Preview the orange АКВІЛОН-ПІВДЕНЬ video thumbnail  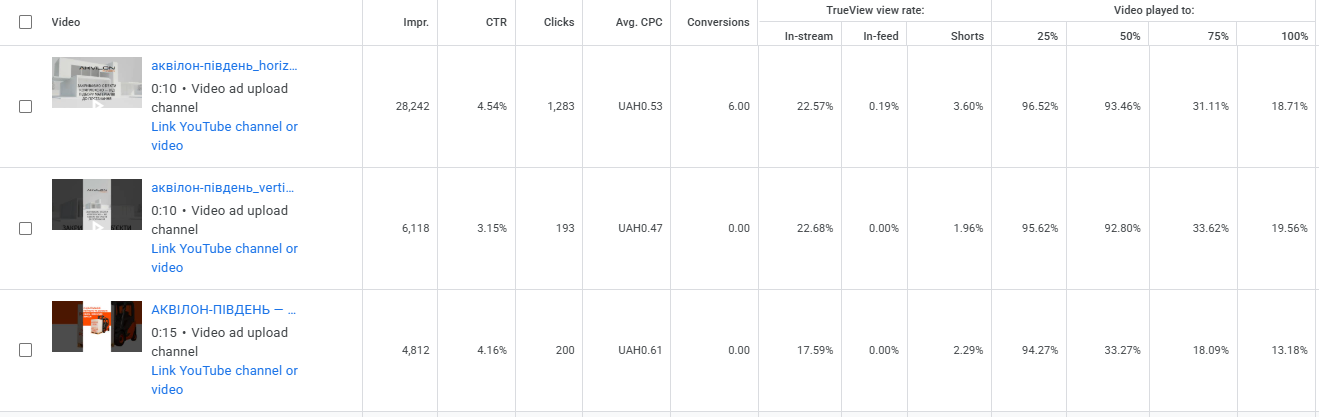pos(96,327)
